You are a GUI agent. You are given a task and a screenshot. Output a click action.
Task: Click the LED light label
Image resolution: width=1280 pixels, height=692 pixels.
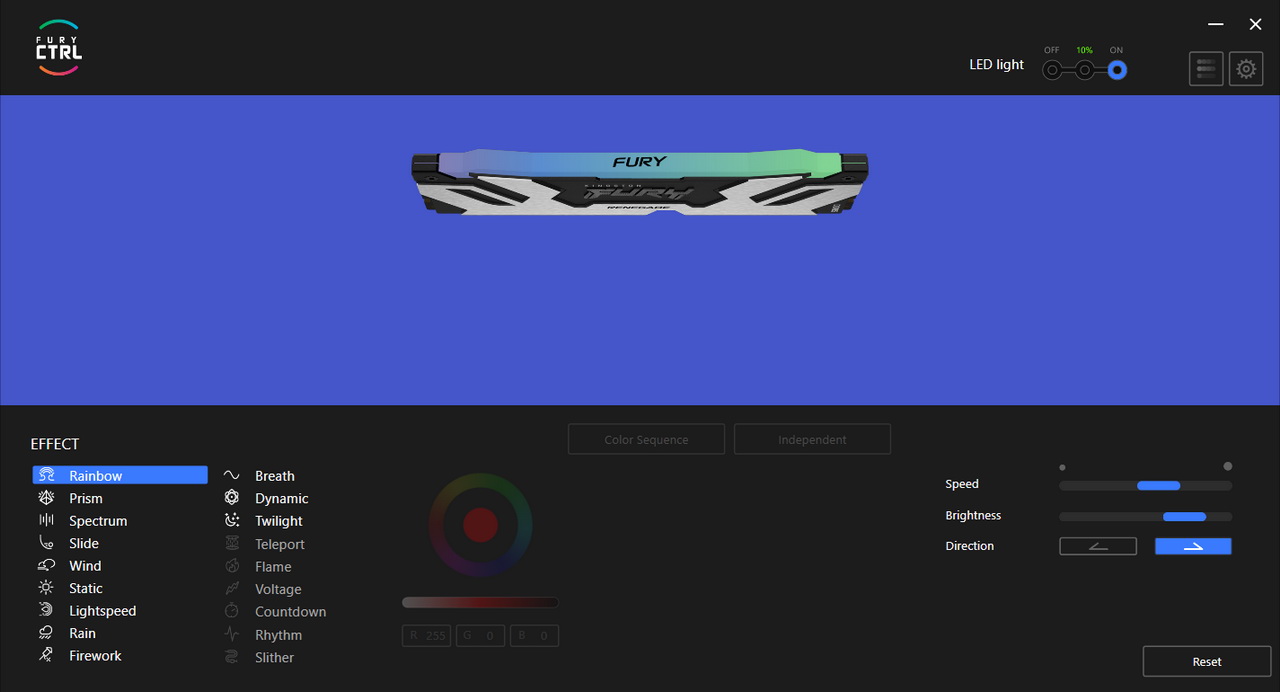point(997,64)
